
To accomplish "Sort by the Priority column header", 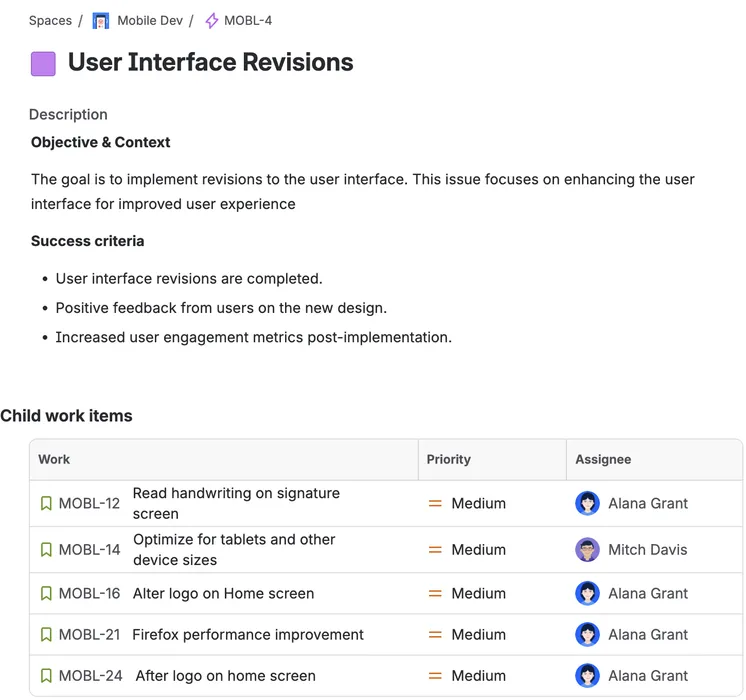I will pos(448,460).
